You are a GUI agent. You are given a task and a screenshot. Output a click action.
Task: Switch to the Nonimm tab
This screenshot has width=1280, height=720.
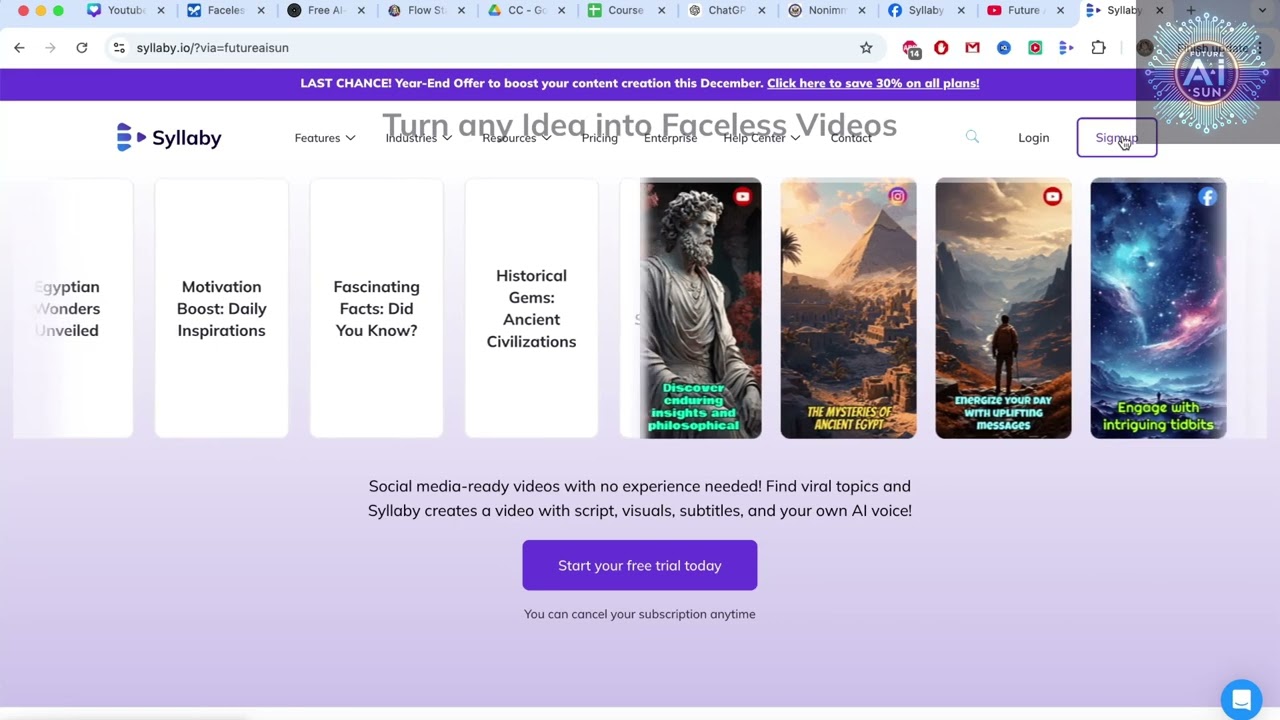point(825,11)
